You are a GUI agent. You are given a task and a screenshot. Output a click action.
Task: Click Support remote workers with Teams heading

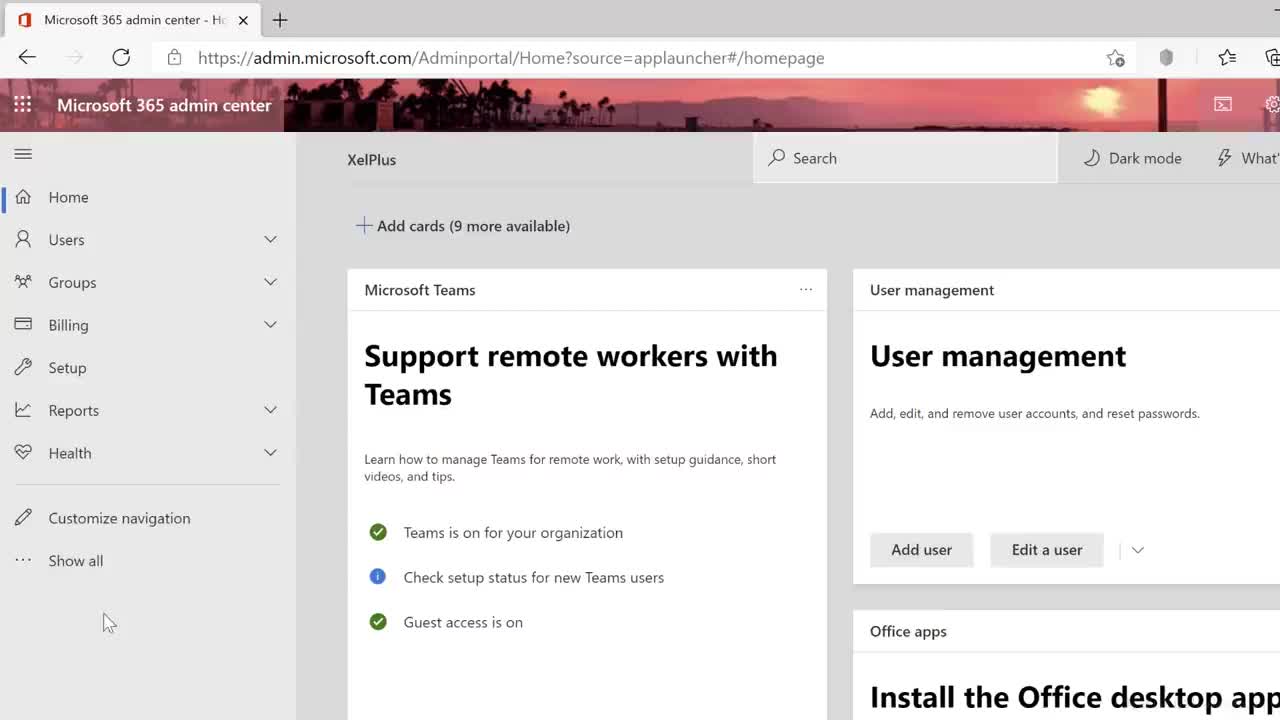571,375
